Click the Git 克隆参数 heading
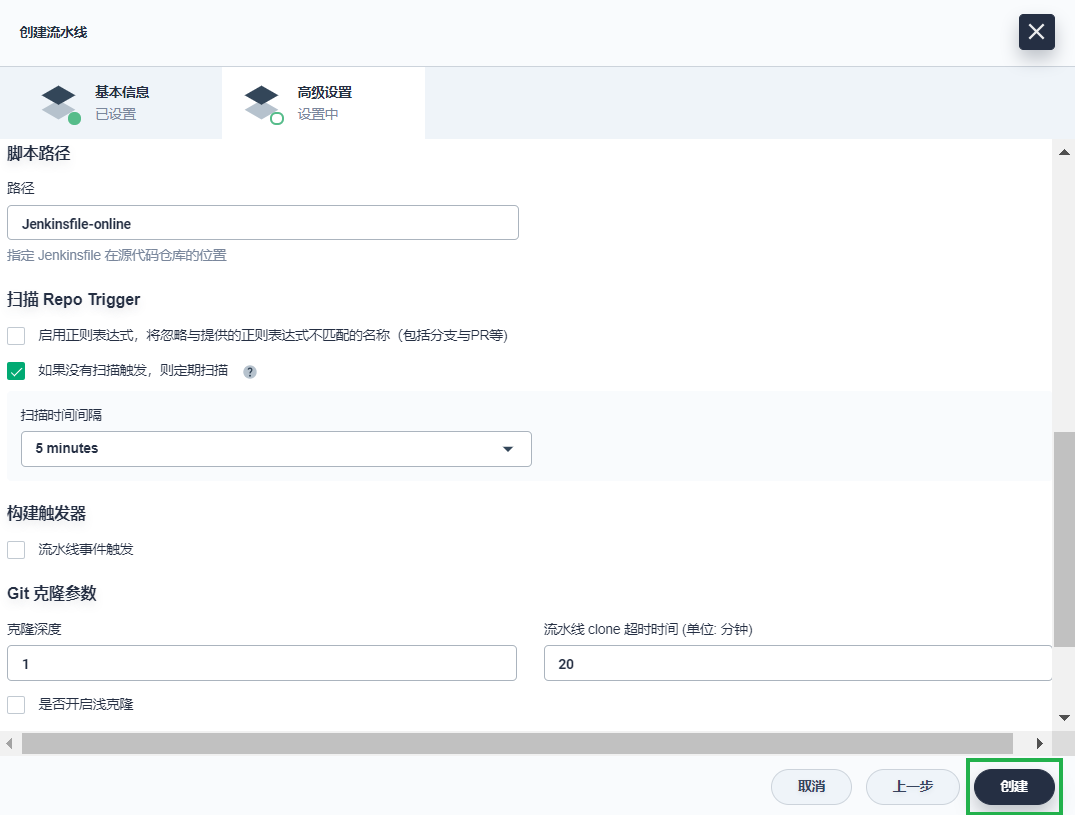Viewport: 1075px width, 815px height. click(51, 594)
